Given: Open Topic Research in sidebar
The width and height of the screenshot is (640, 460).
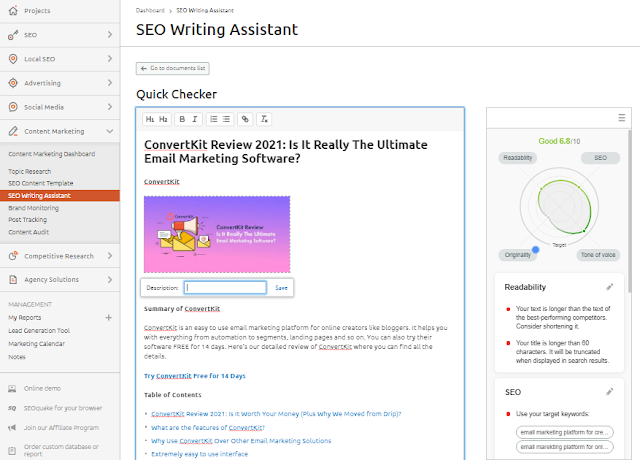Looking at the screenshot, I should click(30, 171).
